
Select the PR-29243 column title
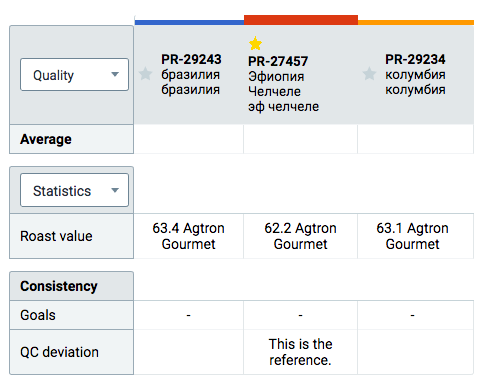[191, 59]
